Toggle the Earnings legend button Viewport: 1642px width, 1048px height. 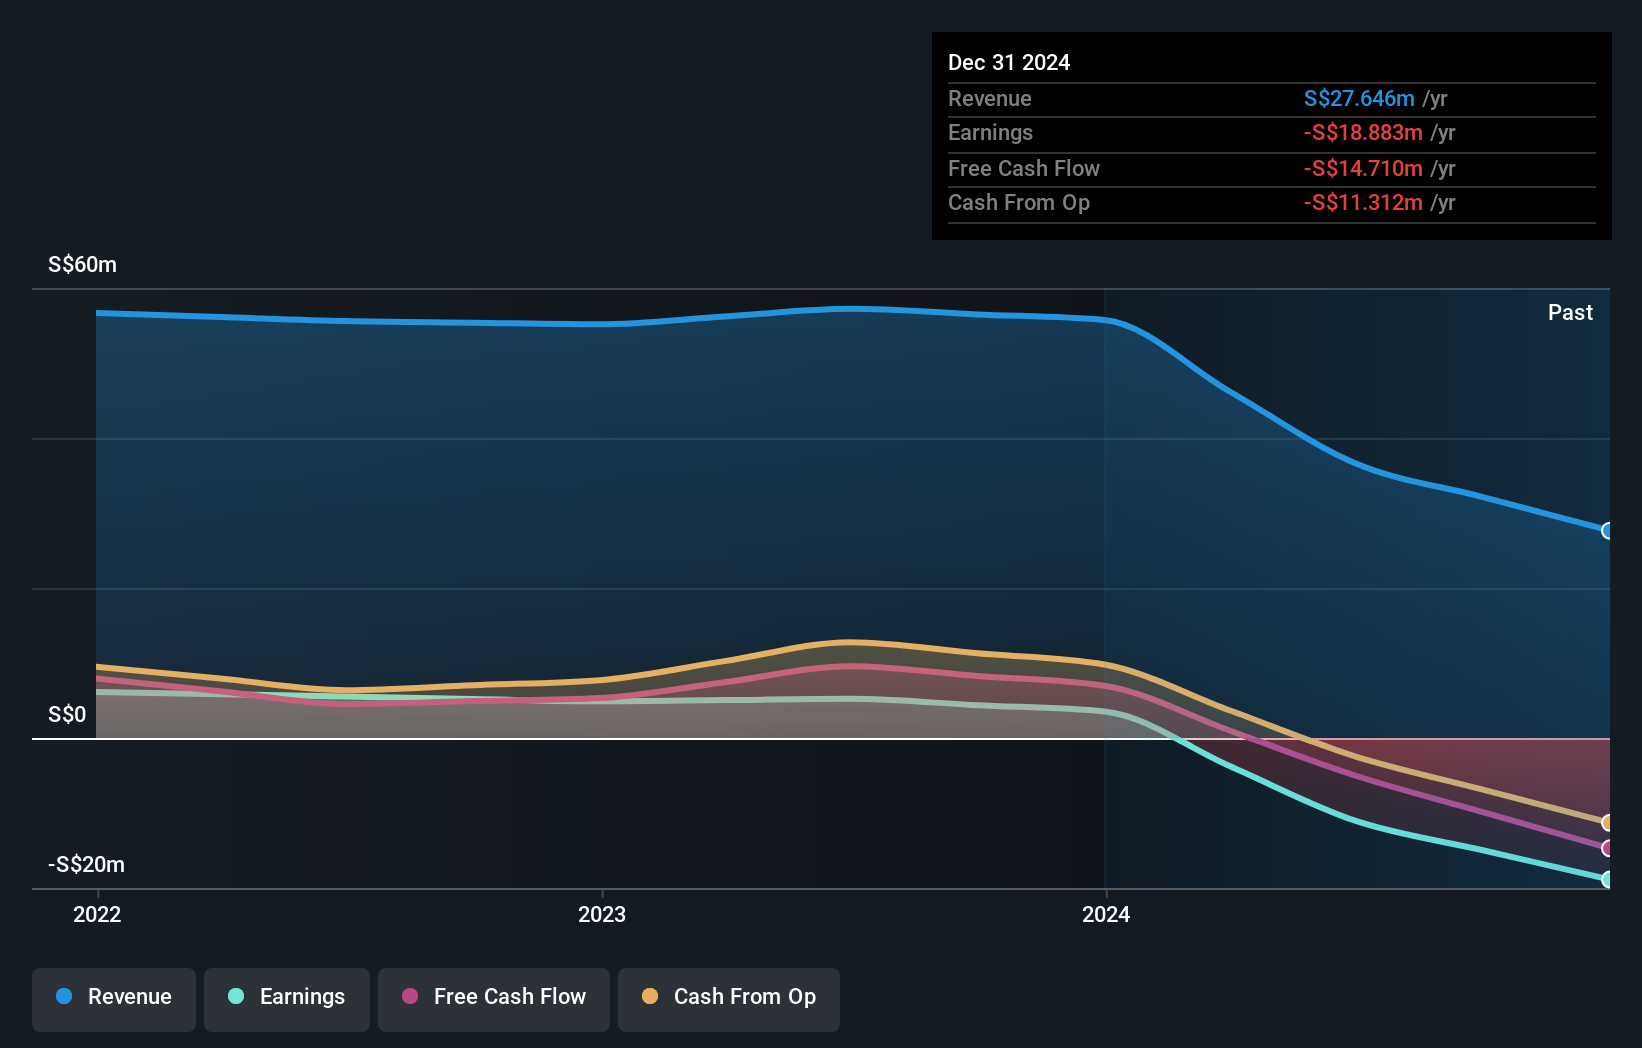pyautogui.click(x=287, y=999)
